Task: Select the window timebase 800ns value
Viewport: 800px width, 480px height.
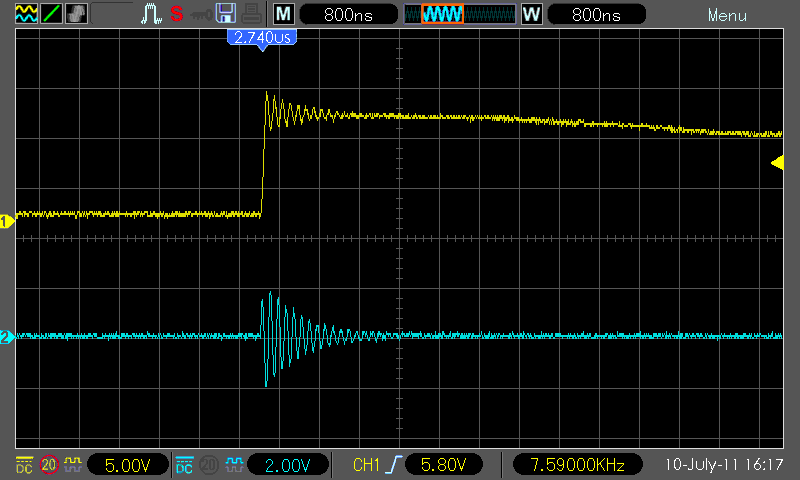Action: pos(596,14)
